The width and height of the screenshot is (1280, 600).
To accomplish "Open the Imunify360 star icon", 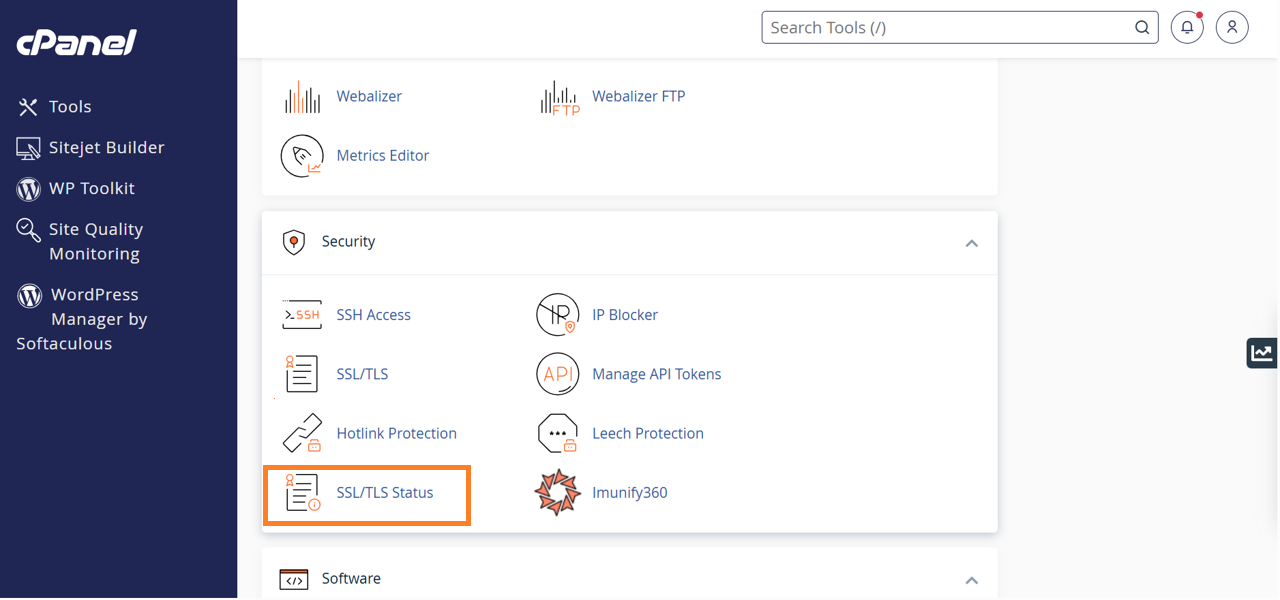I will coord(558,493).
